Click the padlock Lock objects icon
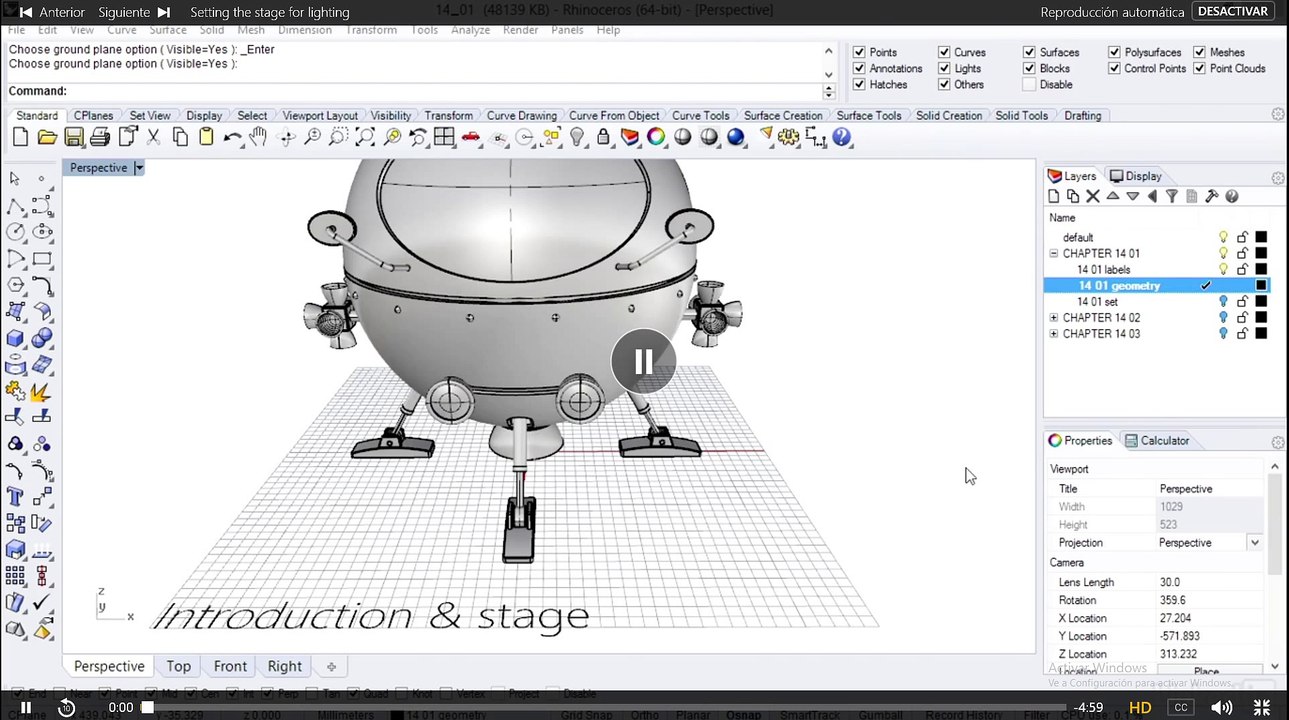 click(x=604, y=137)
